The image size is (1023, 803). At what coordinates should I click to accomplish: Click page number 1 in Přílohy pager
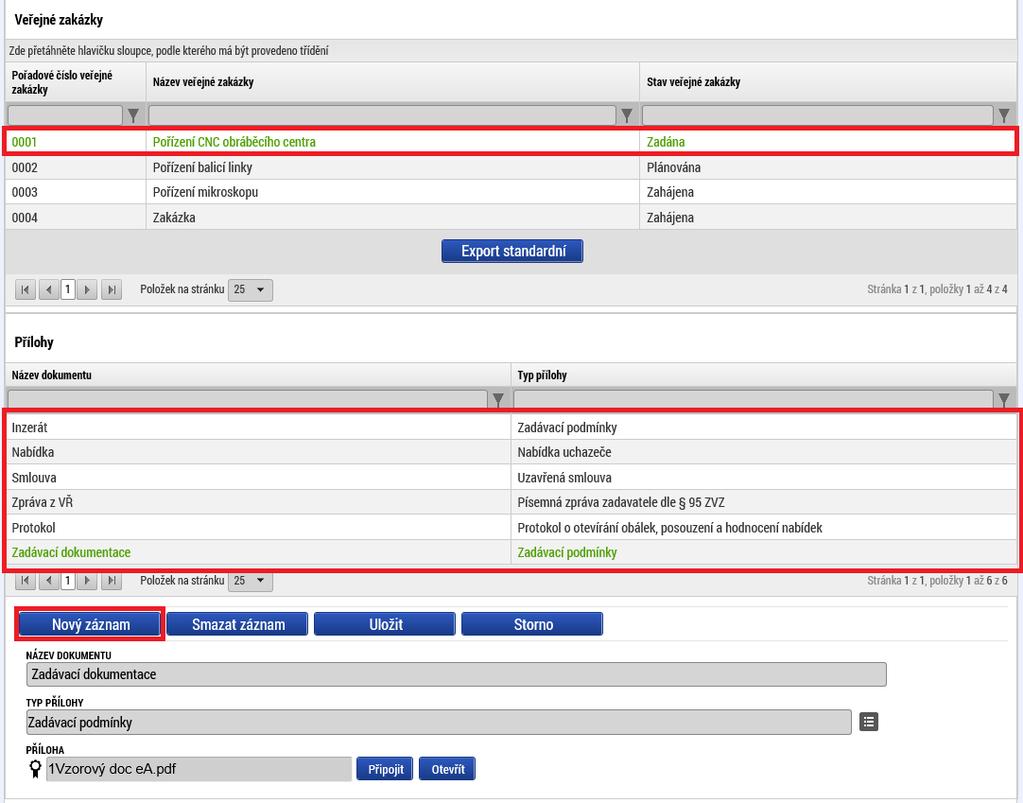(x=68, y=580)
